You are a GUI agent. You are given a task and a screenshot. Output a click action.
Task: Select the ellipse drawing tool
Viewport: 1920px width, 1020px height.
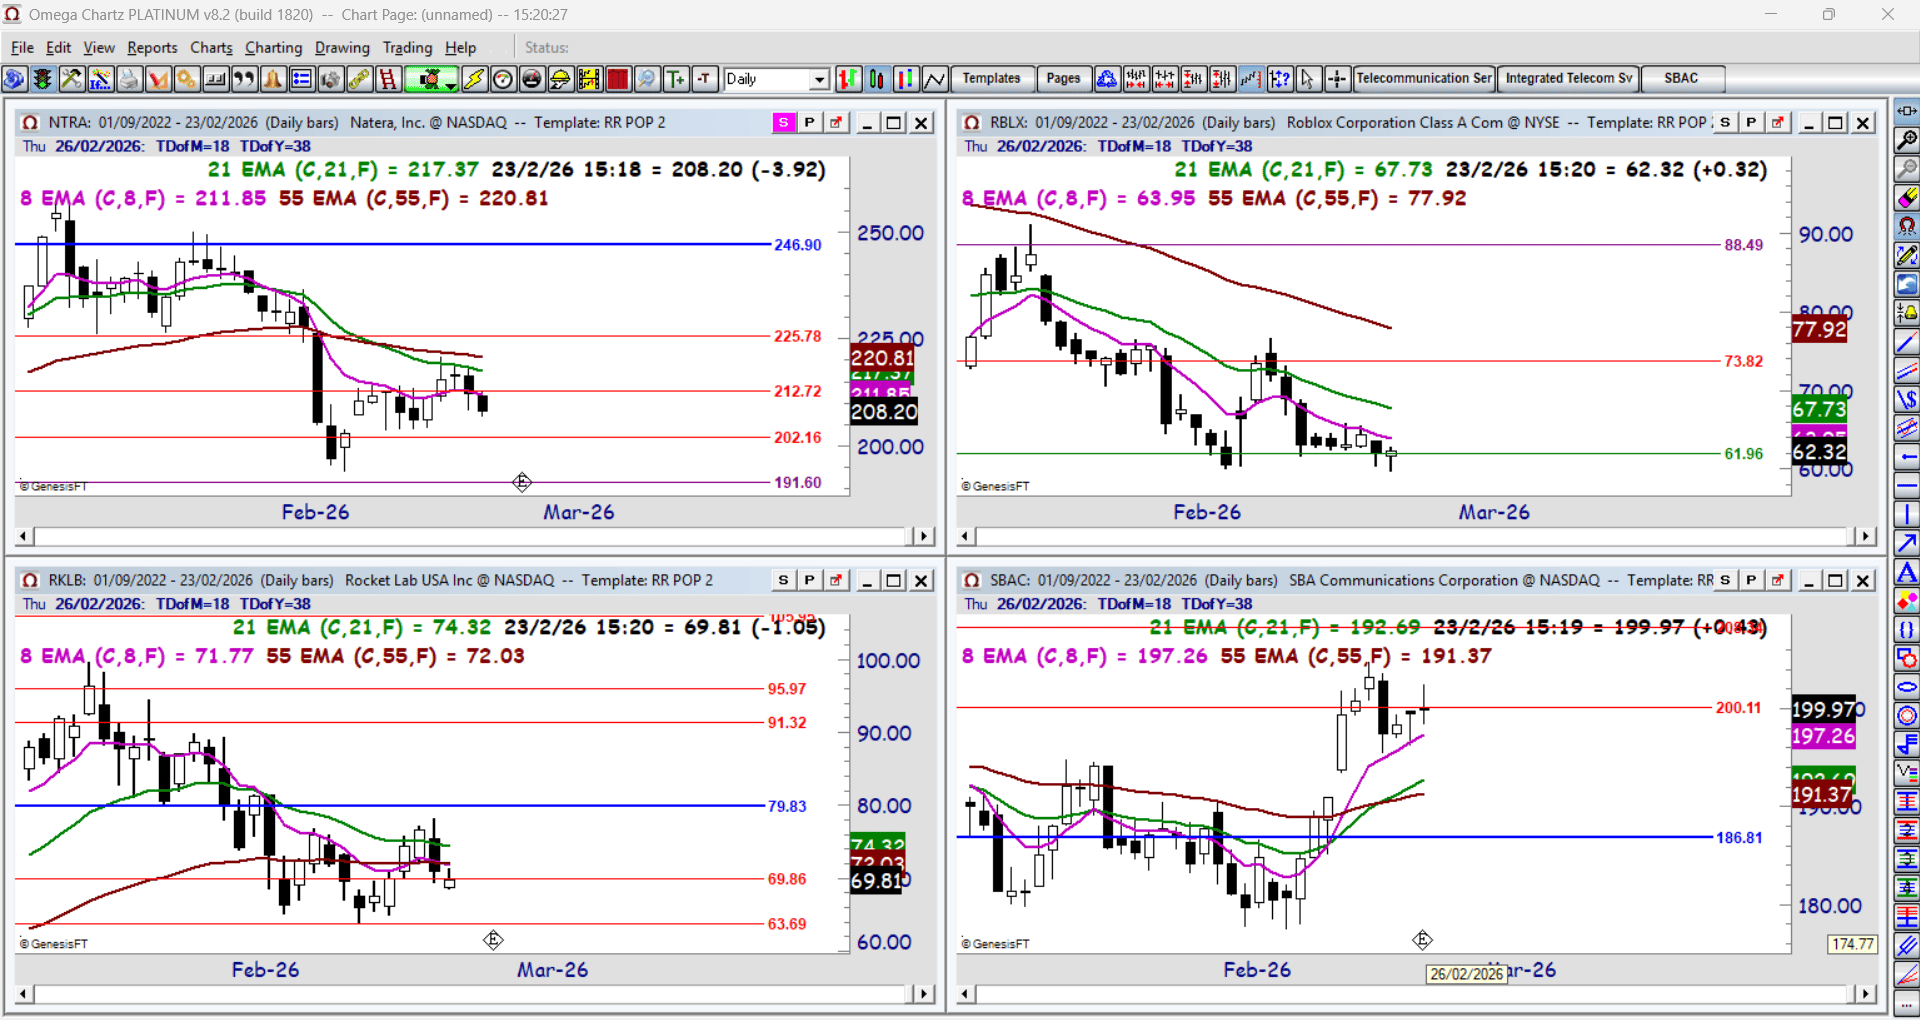(1907, 687)
